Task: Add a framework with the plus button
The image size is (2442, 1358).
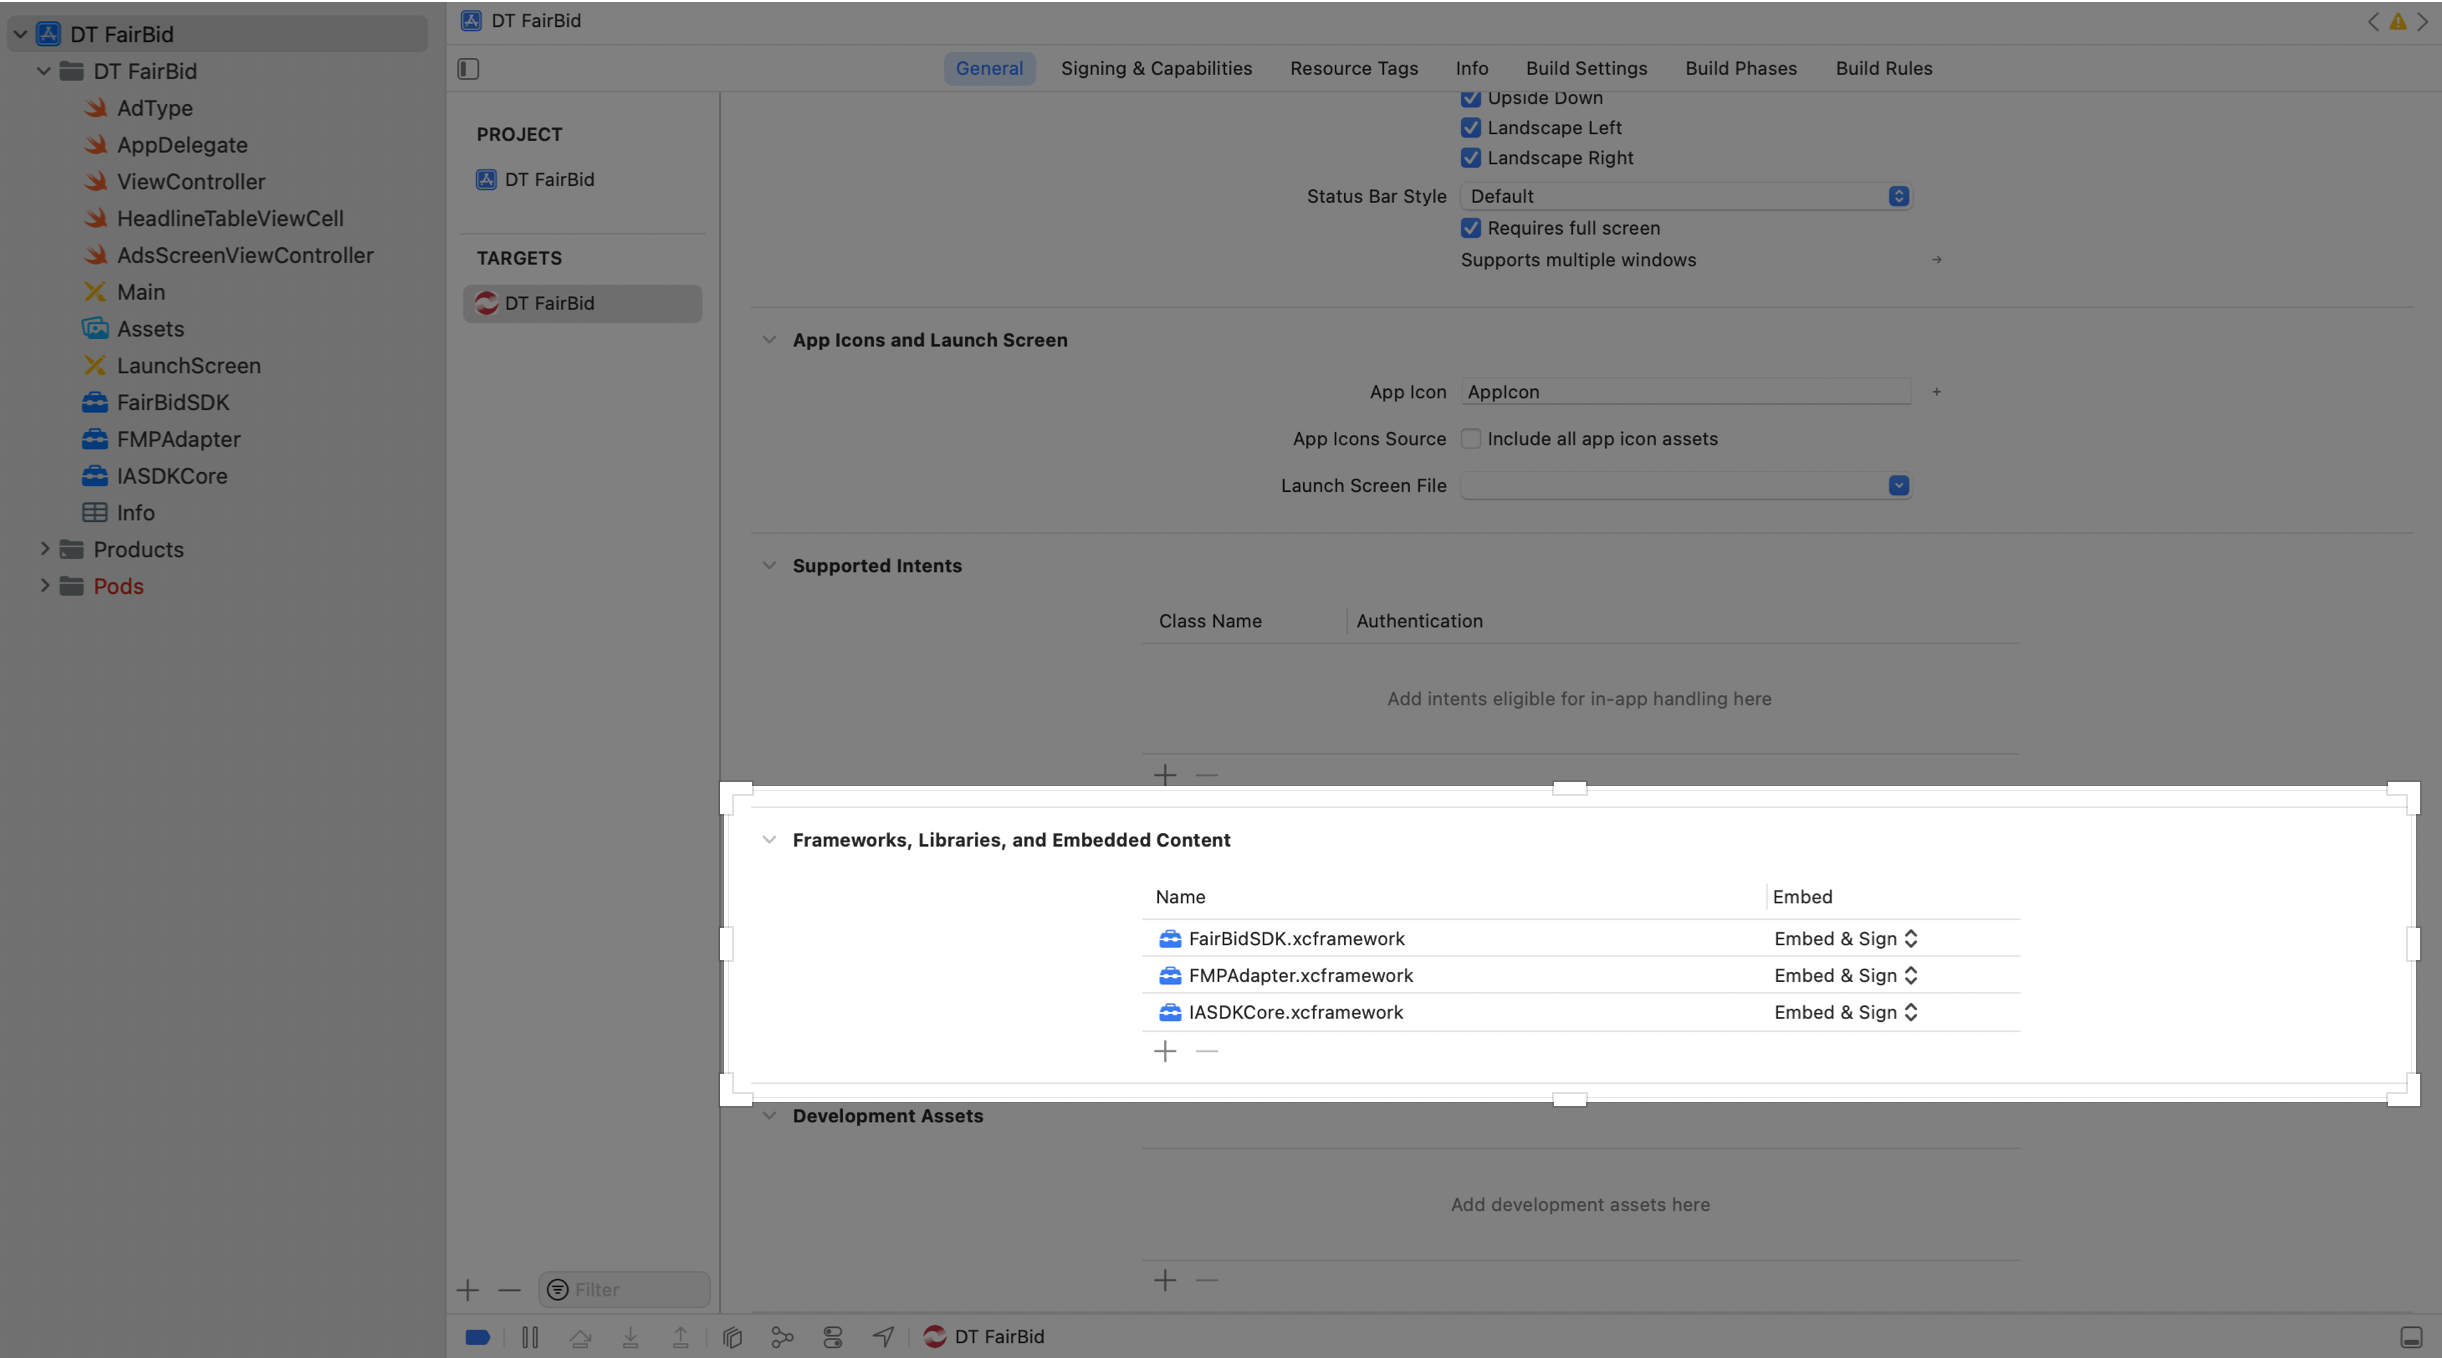Action: tap(1165, 1051)
